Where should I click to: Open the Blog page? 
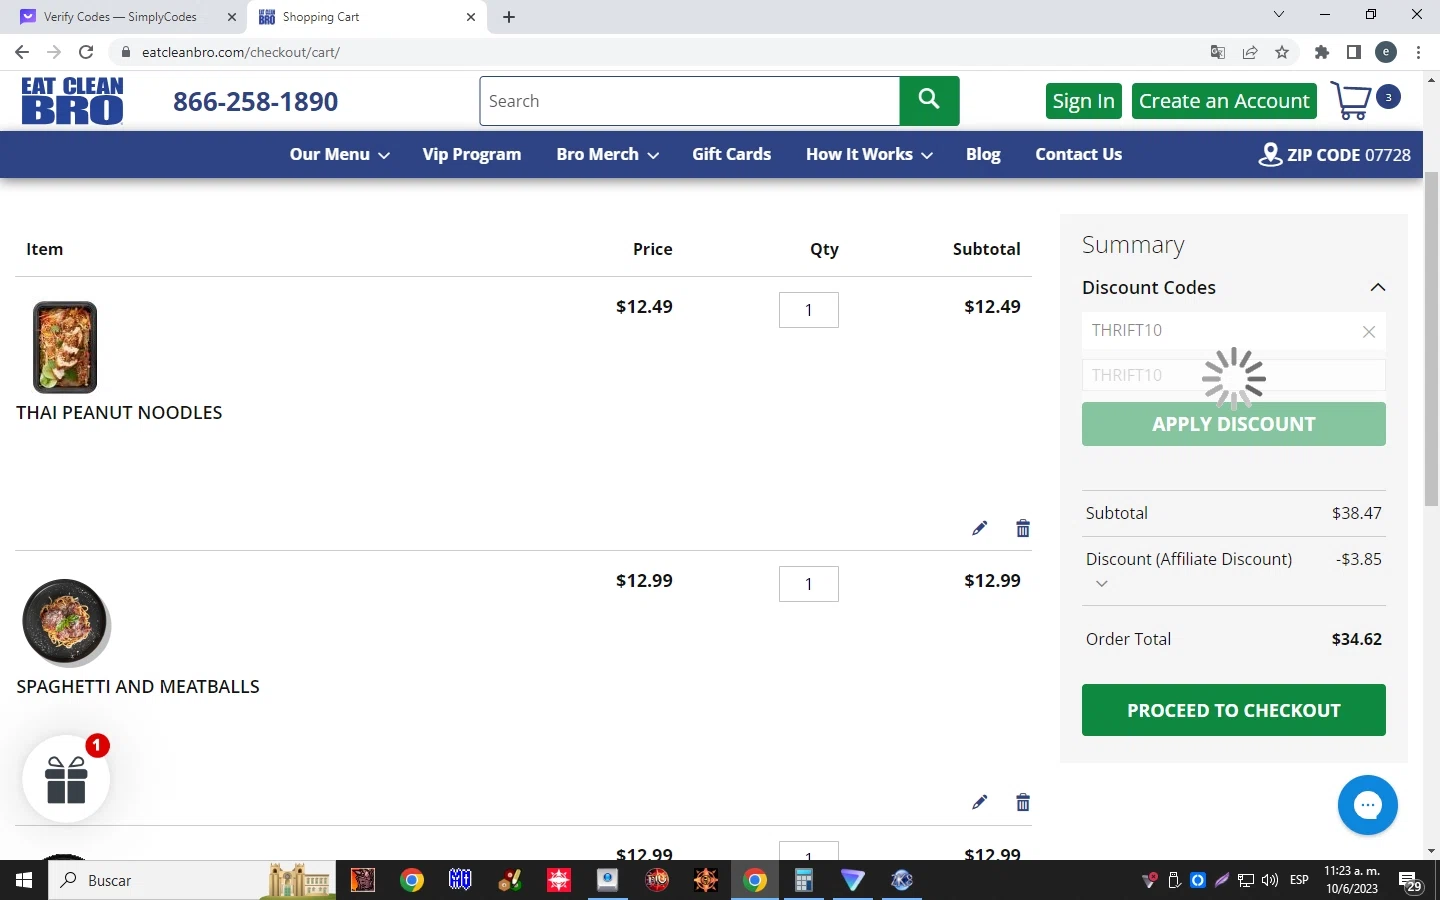(x=983, y=154)
